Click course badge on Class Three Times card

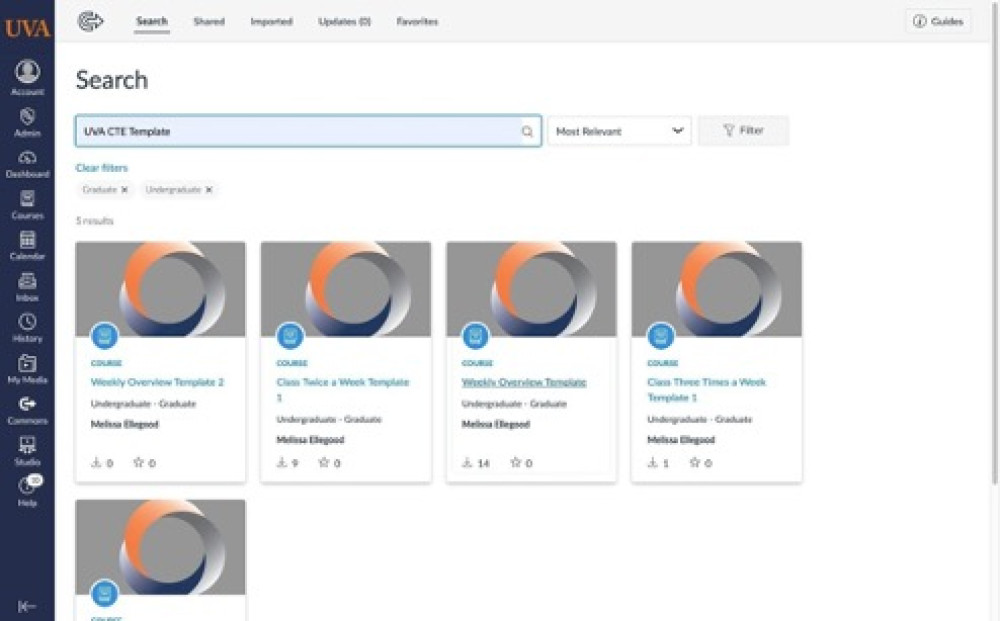[661, 335]
